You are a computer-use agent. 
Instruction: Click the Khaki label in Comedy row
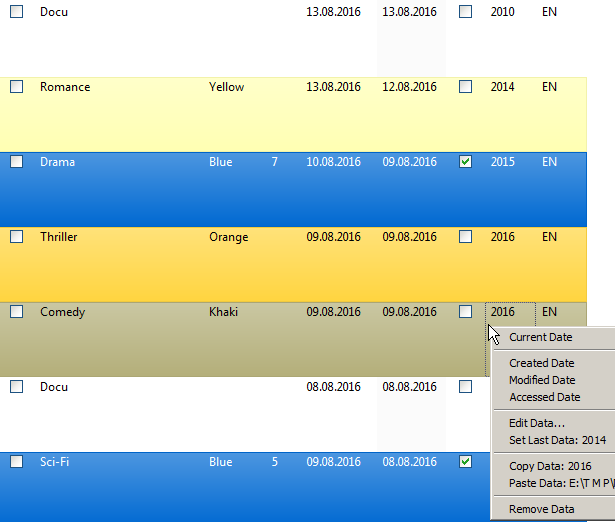[x=223, y=312]
